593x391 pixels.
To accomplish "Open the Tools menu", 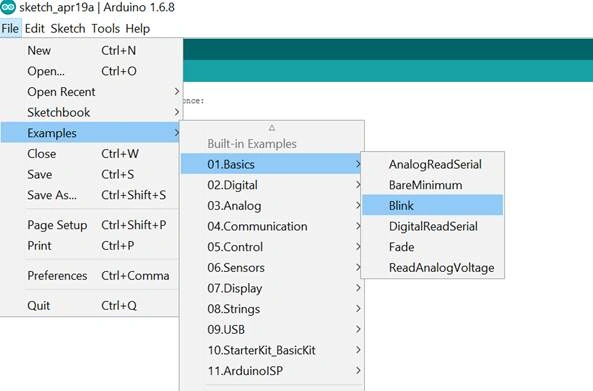I will click(x=106, y=28).
